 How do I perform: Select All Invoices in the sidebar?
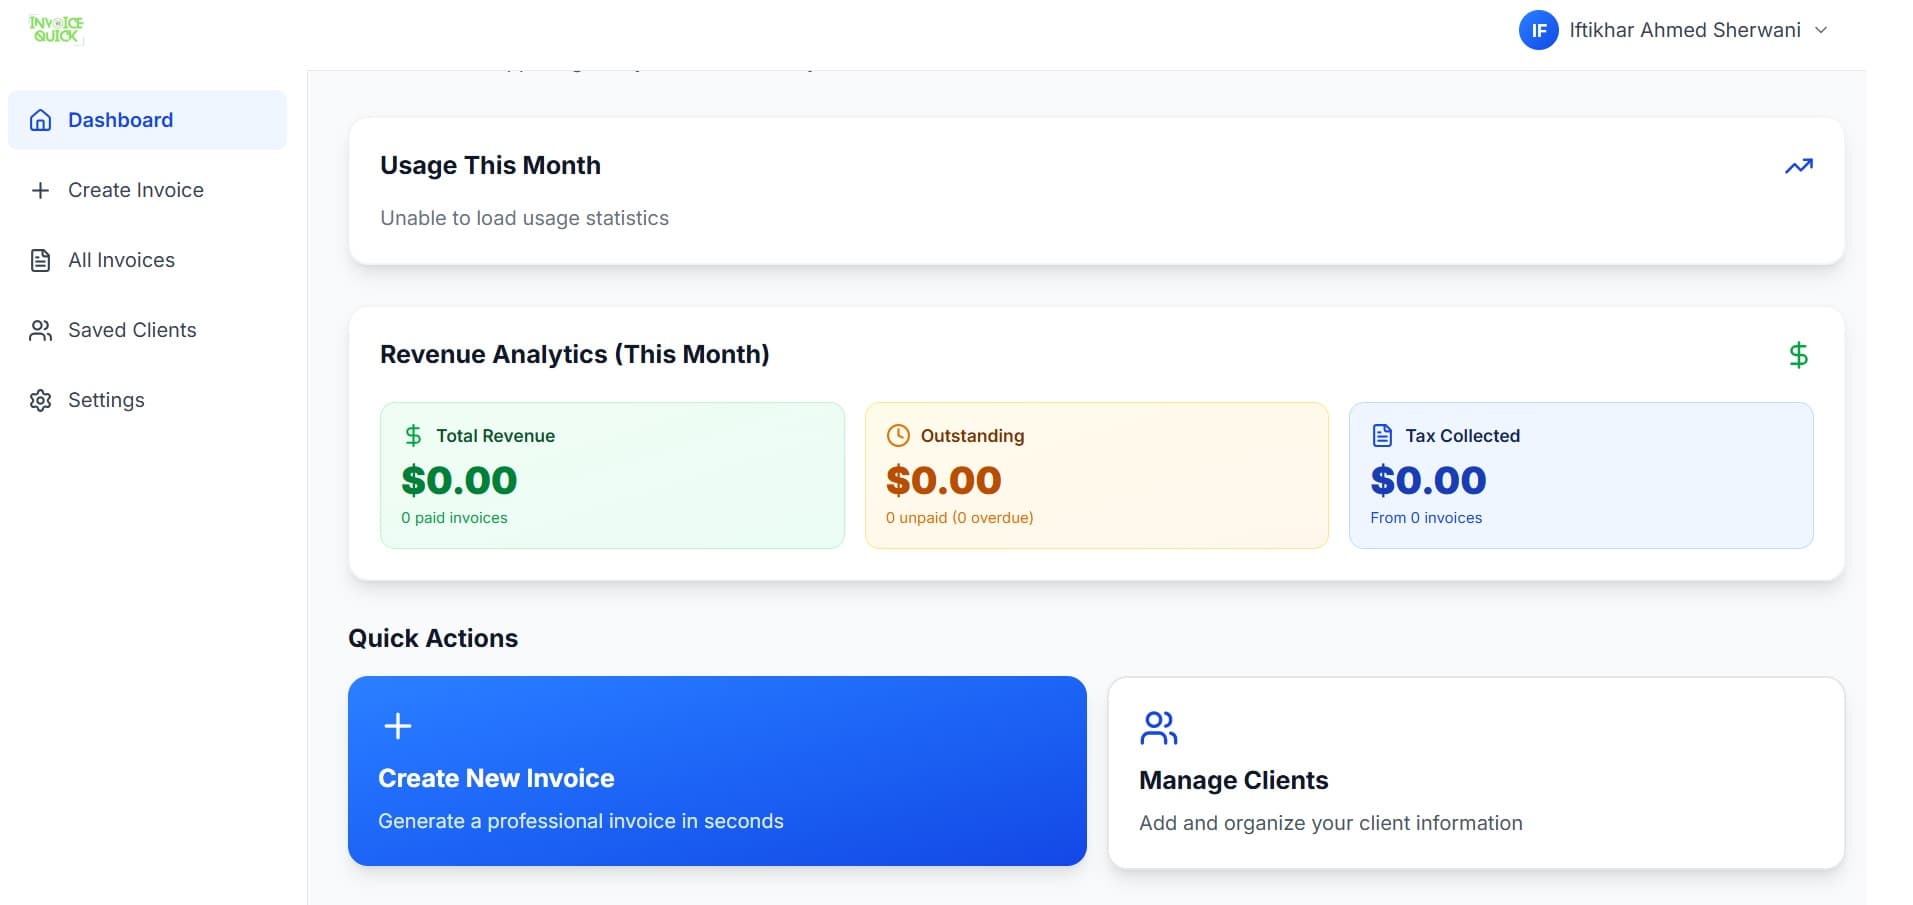pyautogui.click(x=120, y=259)
